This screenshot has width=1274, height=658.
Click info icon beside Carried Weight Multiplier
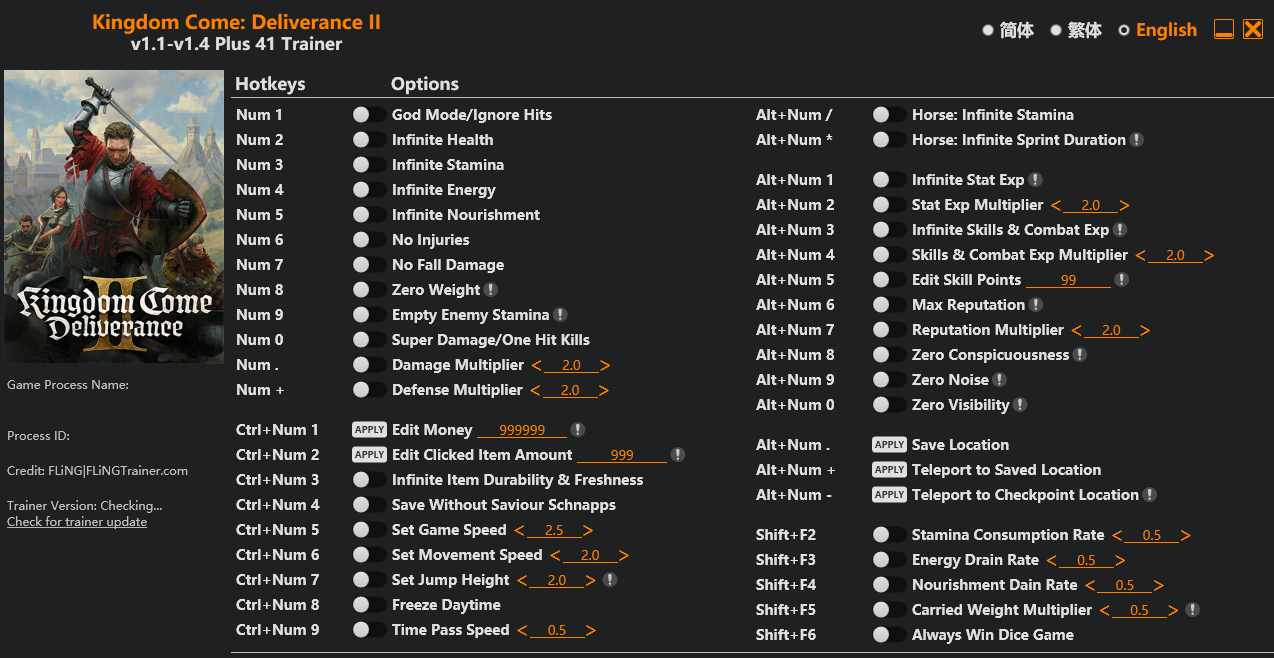click(x=1192, y=610)
